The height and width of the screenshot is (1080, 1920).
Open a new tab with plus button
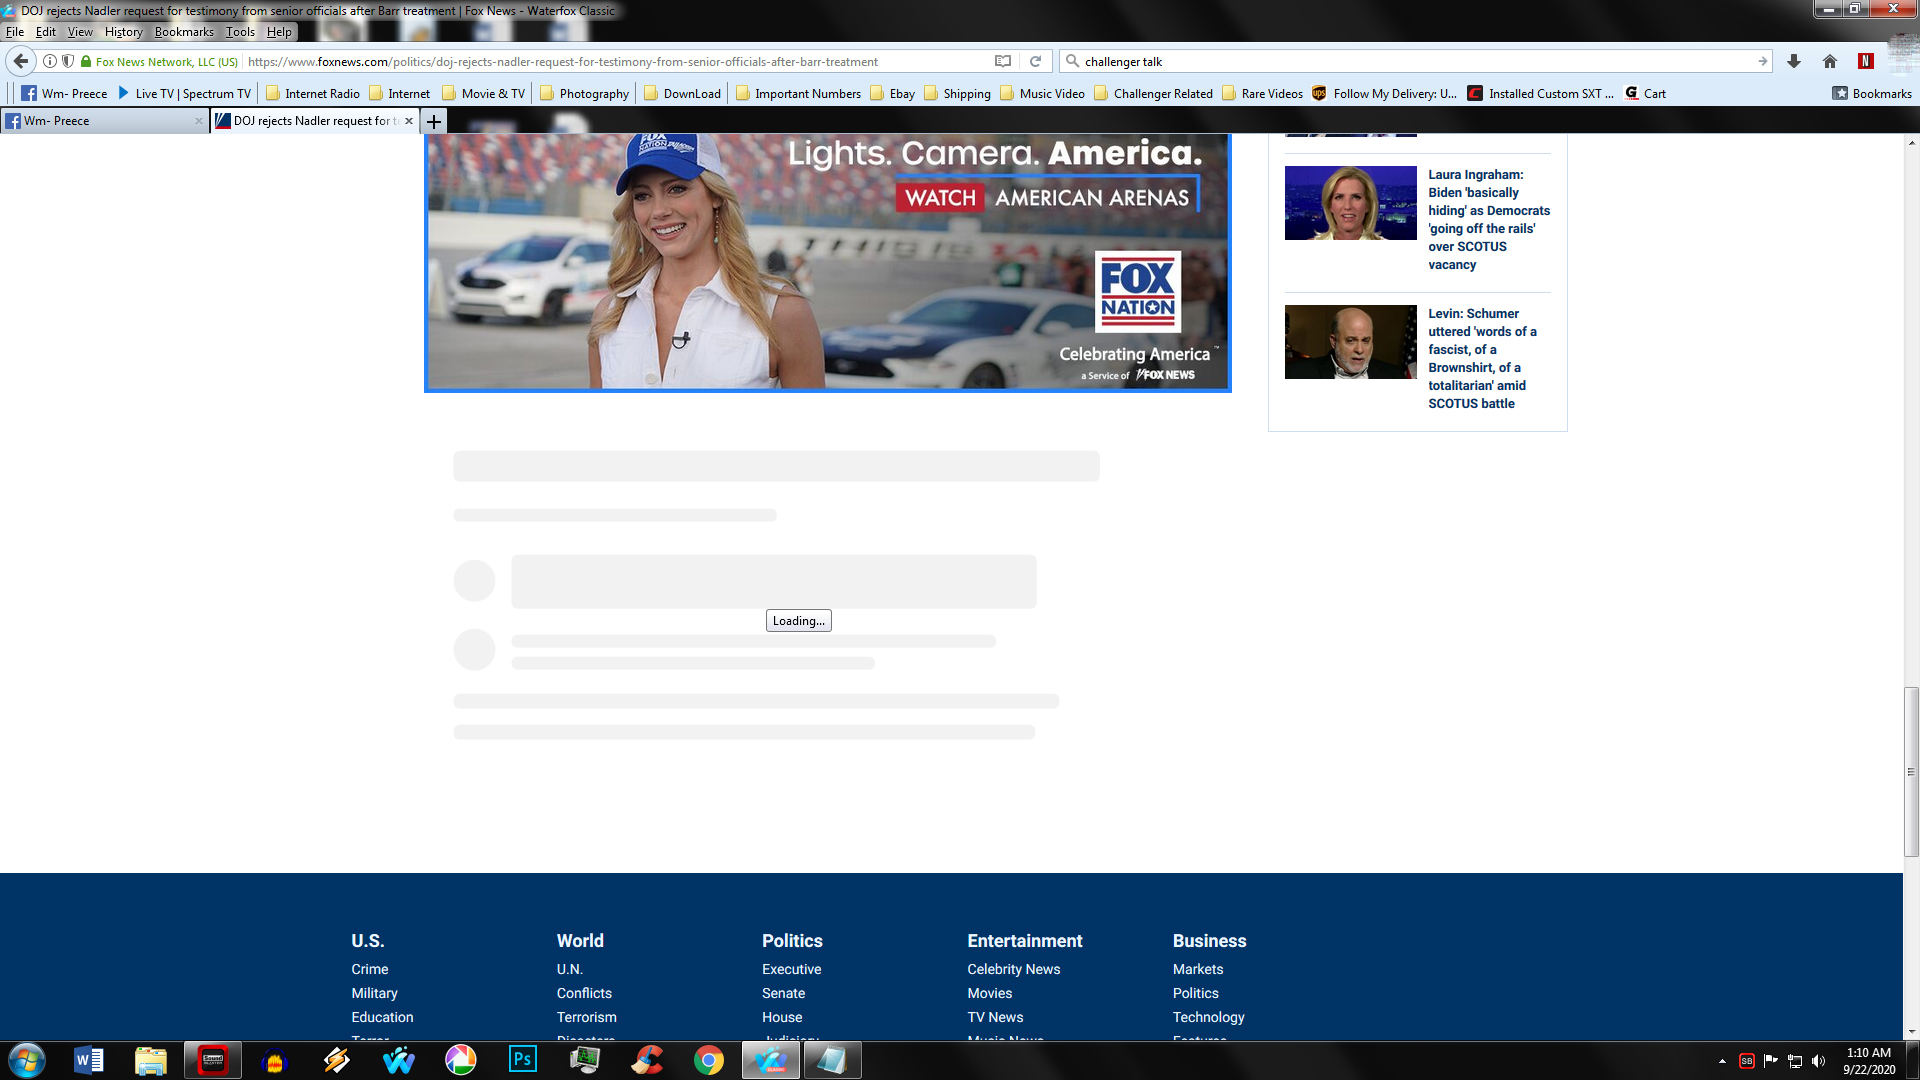click(434, 121)
